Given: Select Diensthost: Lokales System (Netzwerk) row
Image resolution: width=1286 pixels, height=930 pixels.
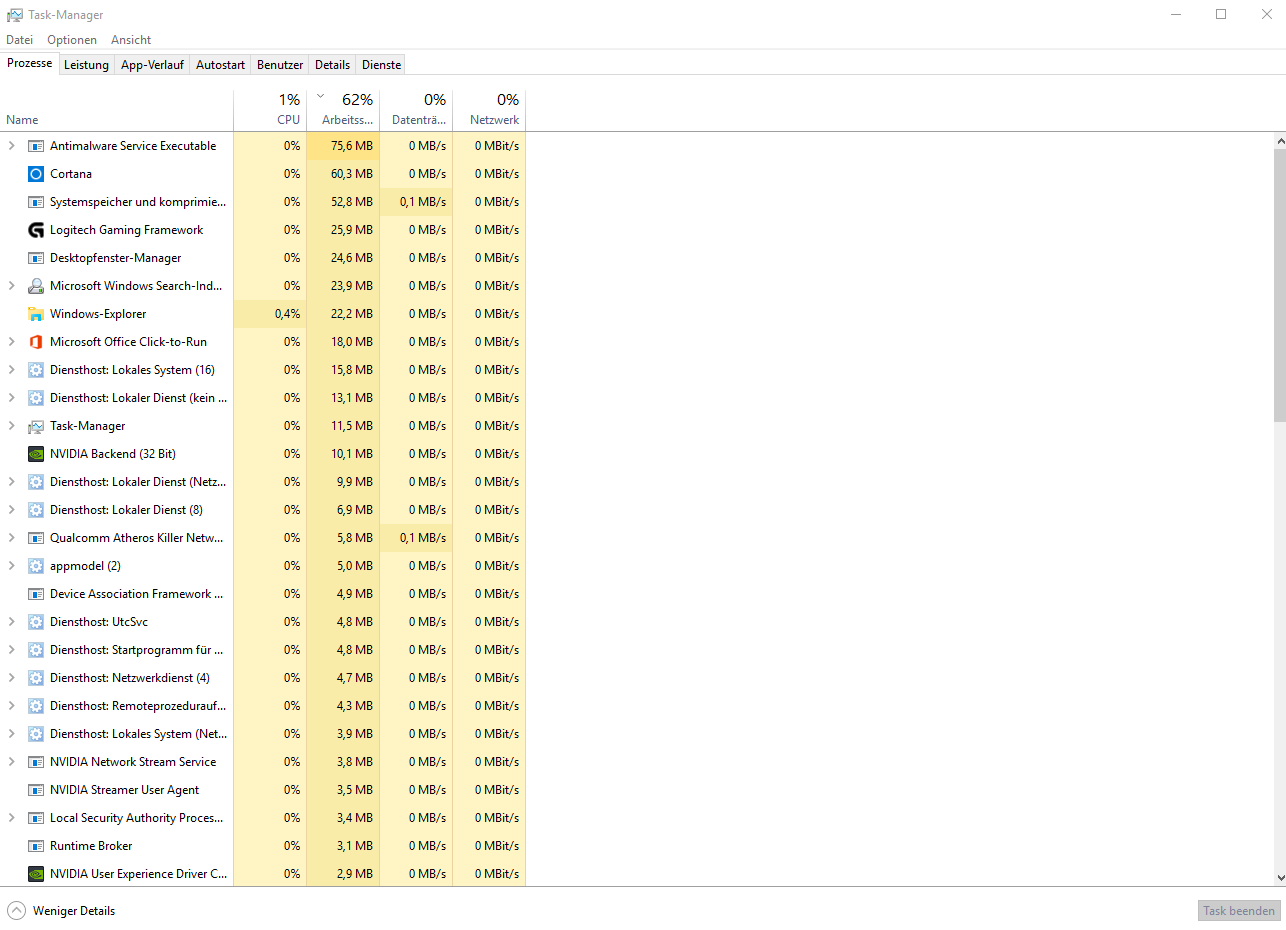Looking at the screenshot, I should point(263,734).
